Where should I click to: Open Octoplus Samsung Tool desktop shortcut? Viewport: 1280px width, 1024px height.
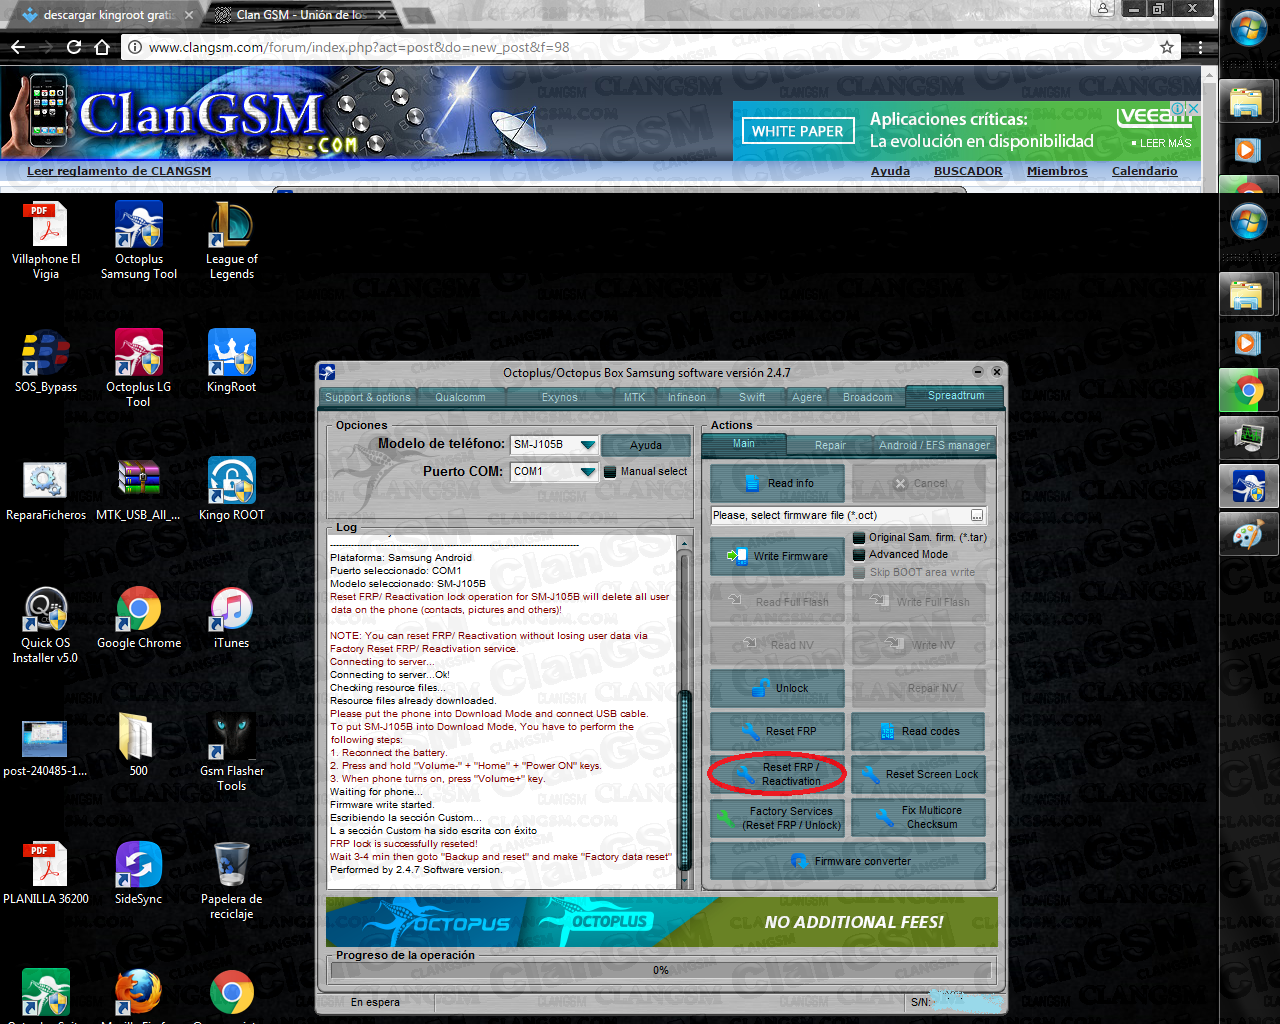pyautogui.click(x=139, y=240)
